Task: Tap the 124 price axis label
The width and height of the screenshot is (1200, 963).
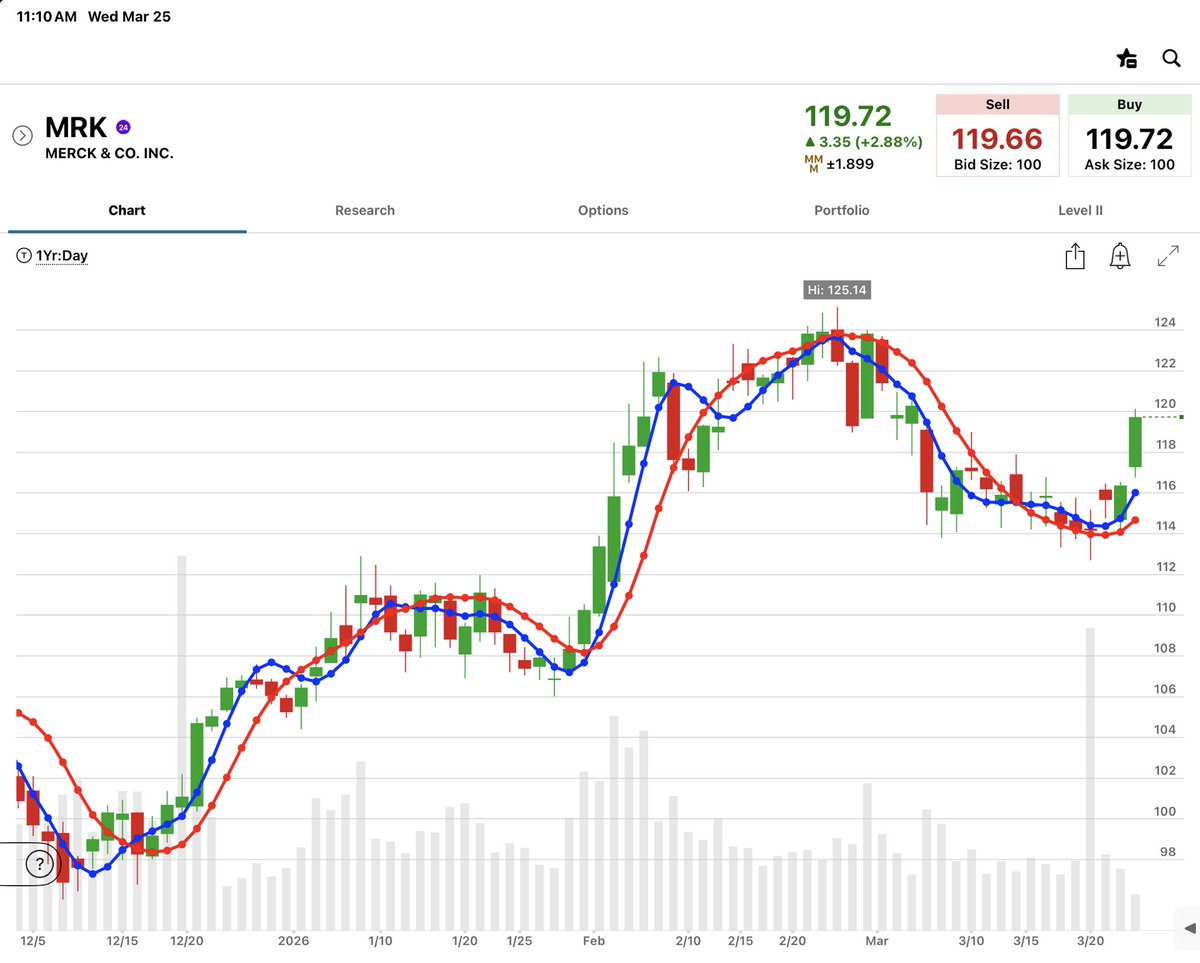Action: tap(1166, 323)
